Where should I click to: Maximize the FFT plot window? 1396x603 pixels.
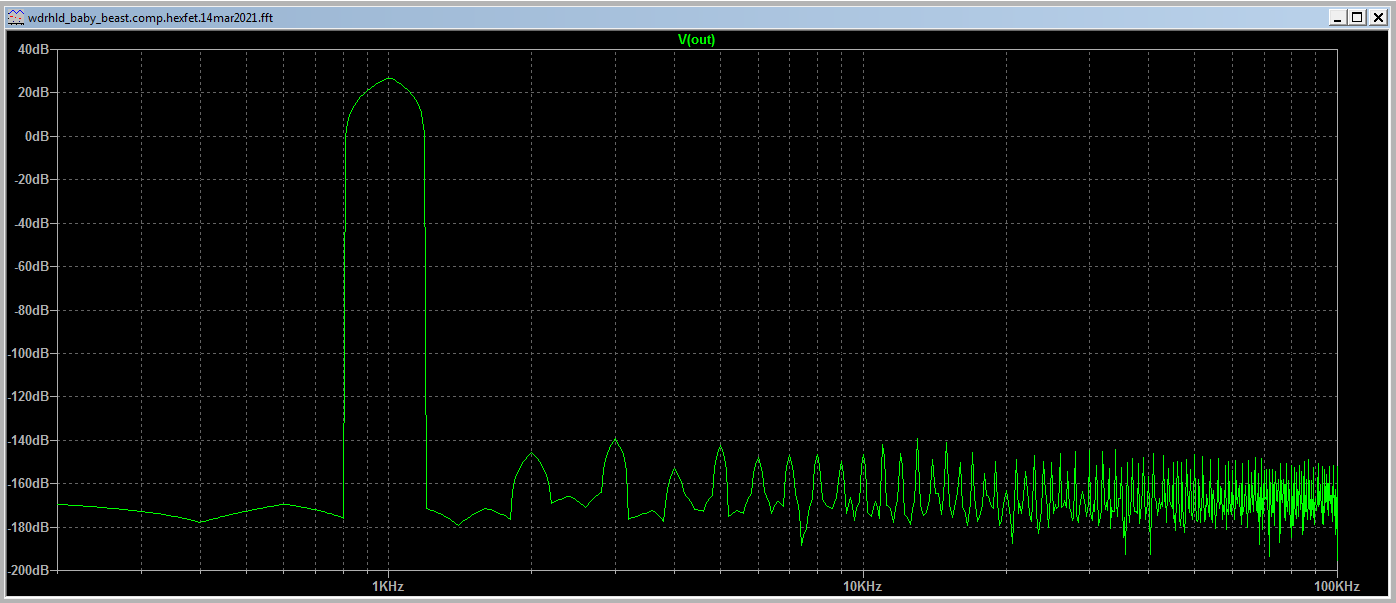(1357, 17)
